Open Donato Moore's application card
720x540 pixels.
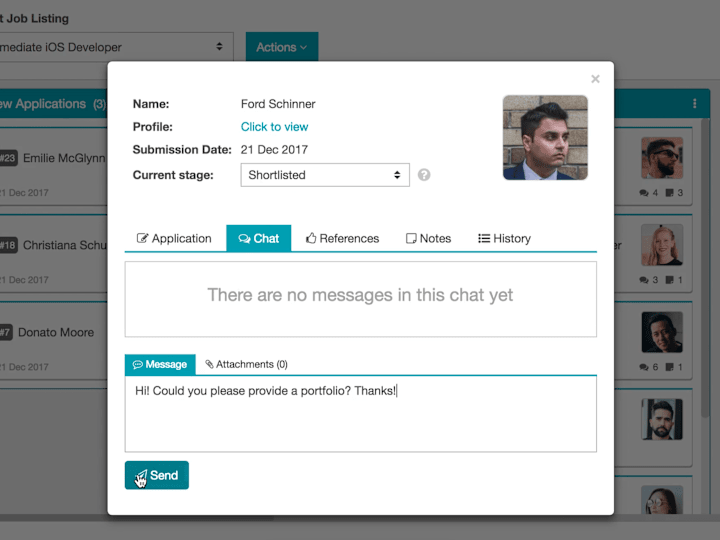coord(53,341)
